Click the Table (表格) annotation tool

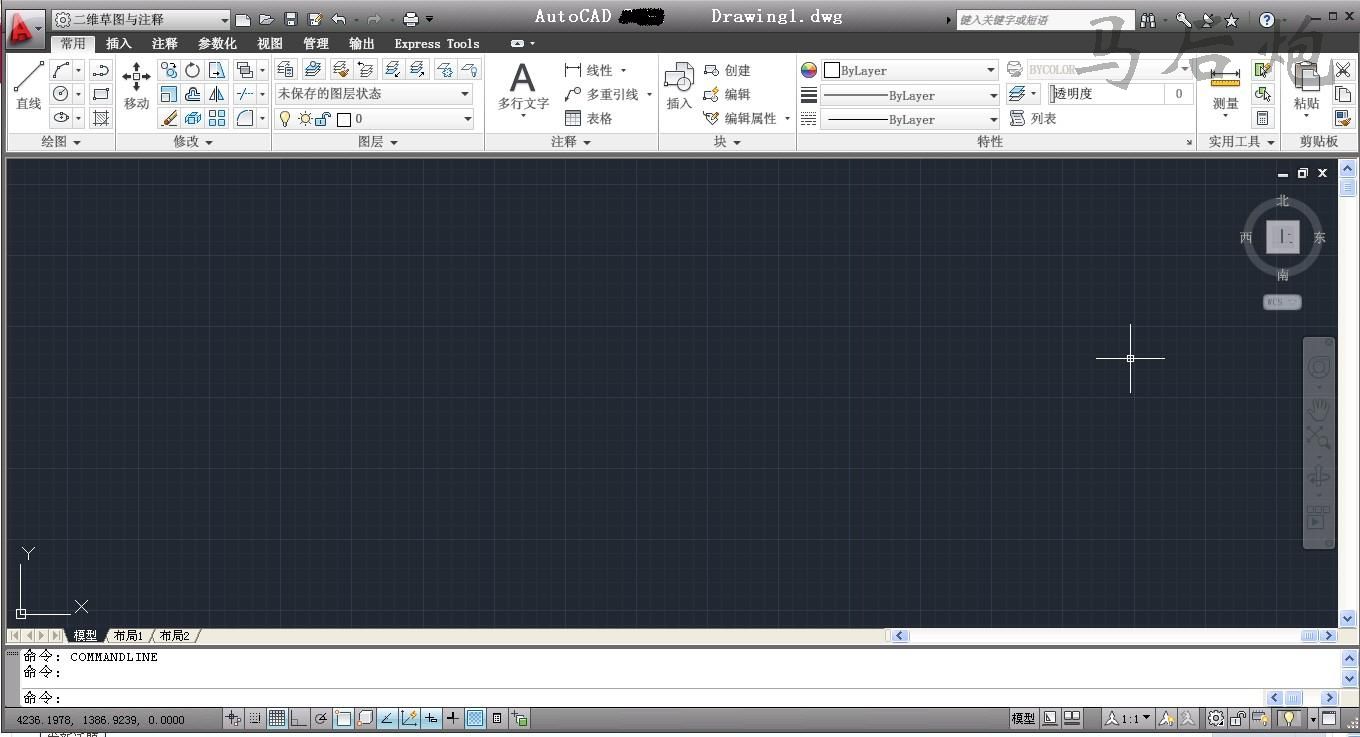[589, 118]
